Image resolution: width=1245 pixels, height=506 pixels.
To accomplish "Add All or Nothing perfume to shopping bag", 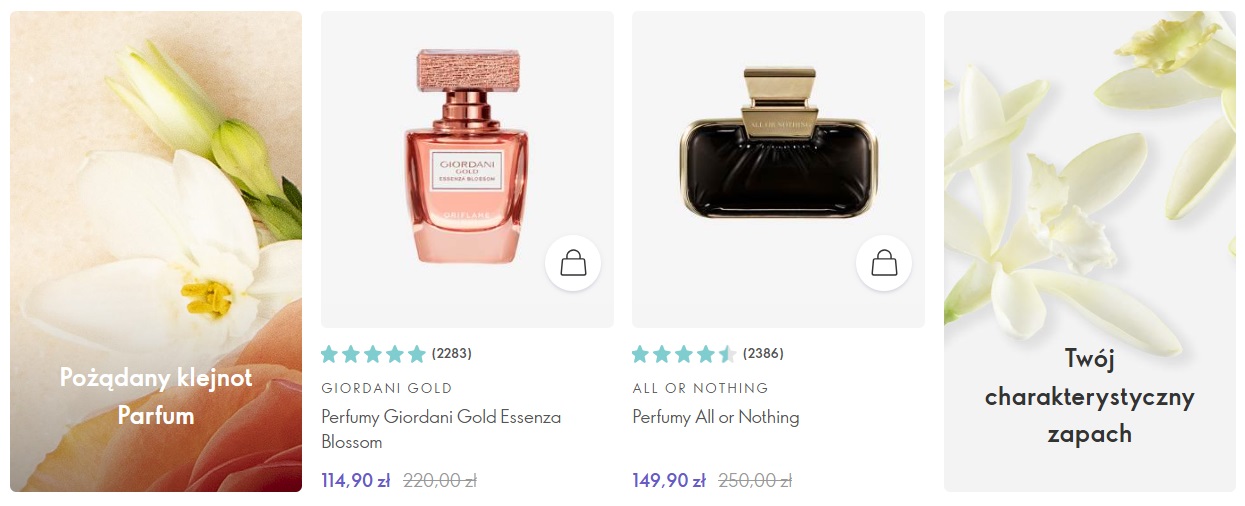I will pos(884,264).
